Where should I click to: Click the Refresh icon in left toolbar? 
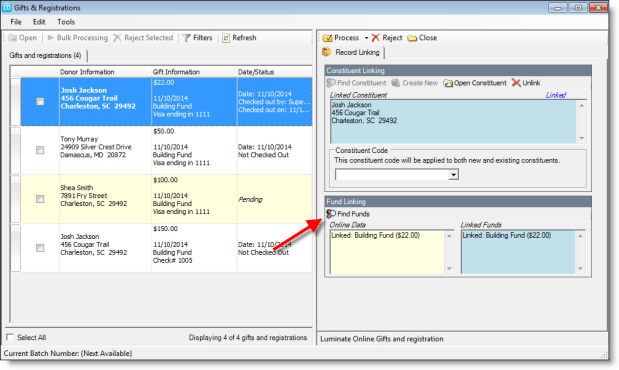click(x=225, y=38)
